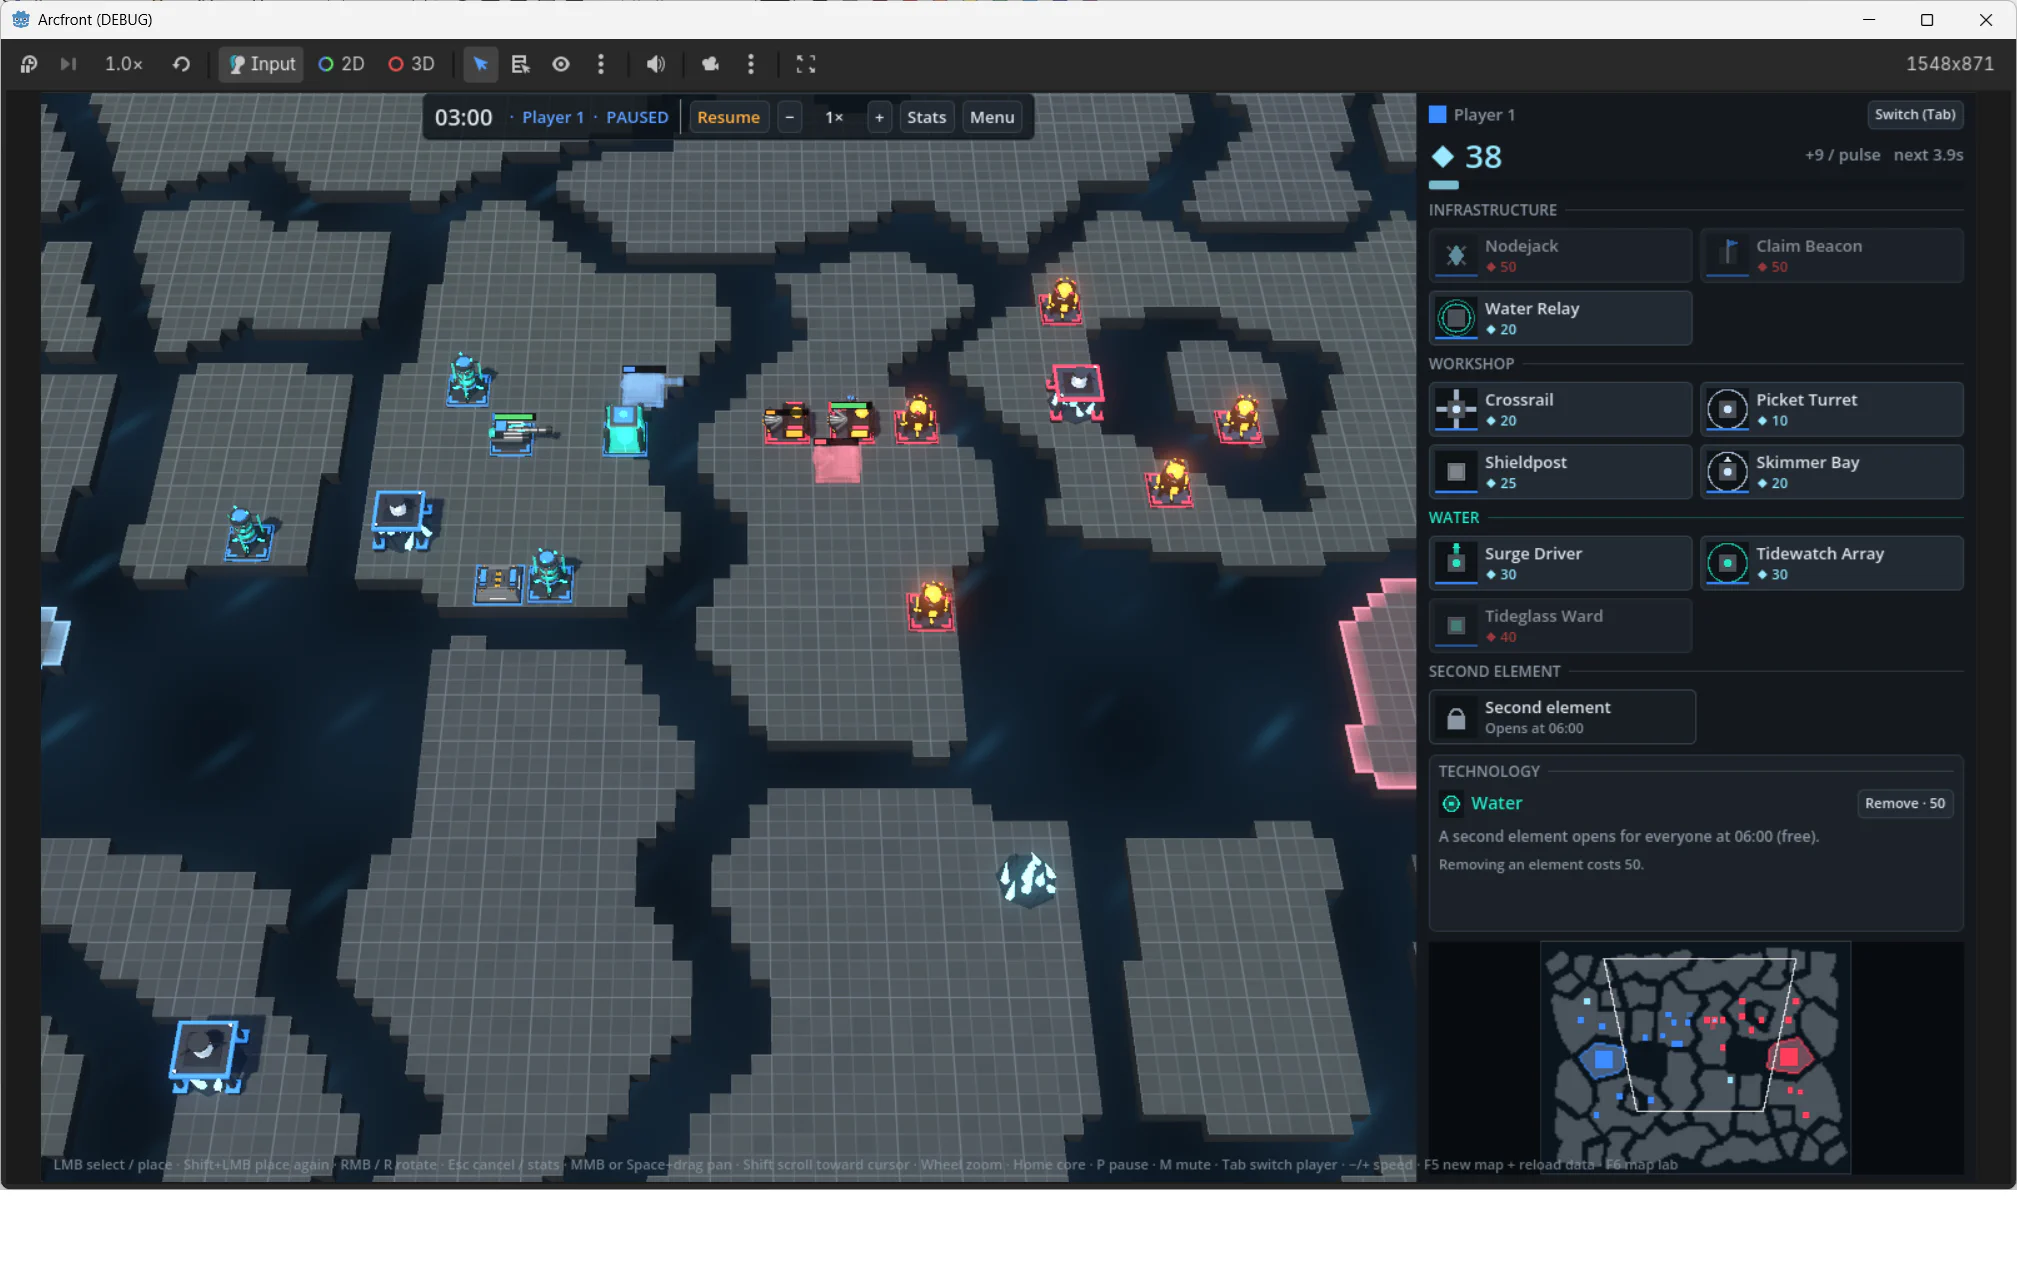This screenshot has height=1267, width=2017.
Task: Select the Skimmer Bay build option
Action: [x=1832, y=472]
